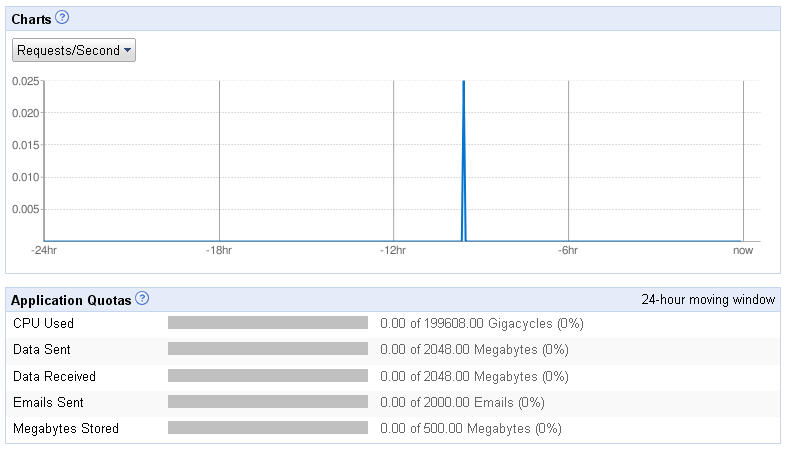The image size is (788, 449).
Task: Click the '0.025' y-axis label
Action: 25,81
